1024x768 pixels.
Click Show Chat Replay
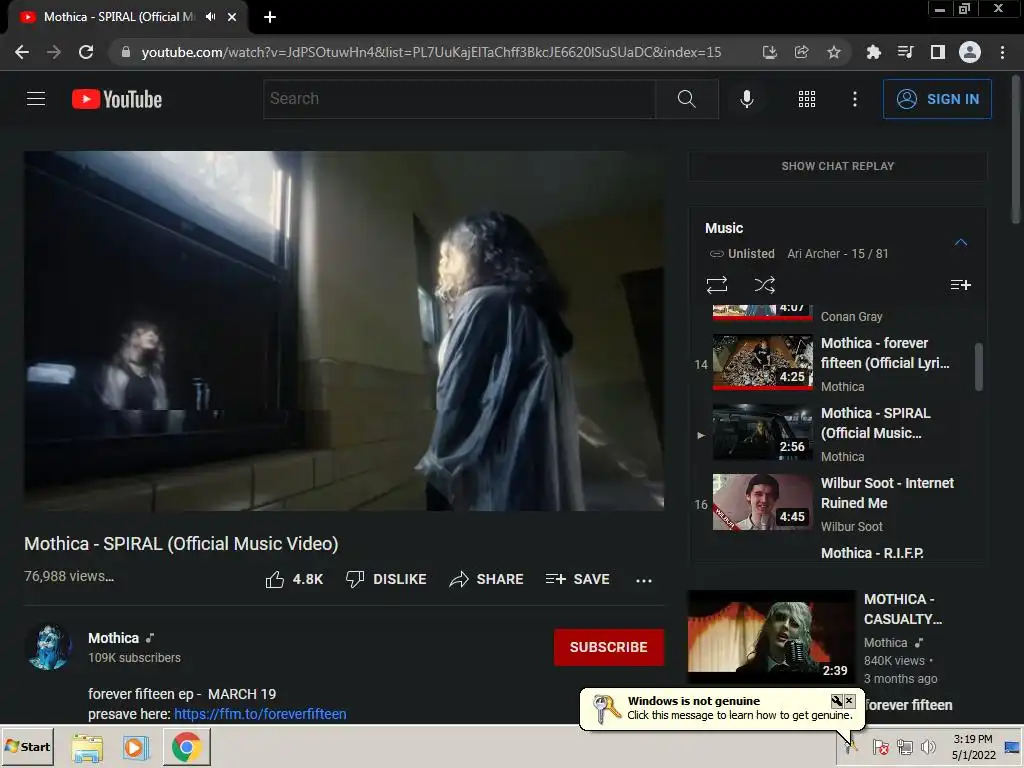[838, 166]
